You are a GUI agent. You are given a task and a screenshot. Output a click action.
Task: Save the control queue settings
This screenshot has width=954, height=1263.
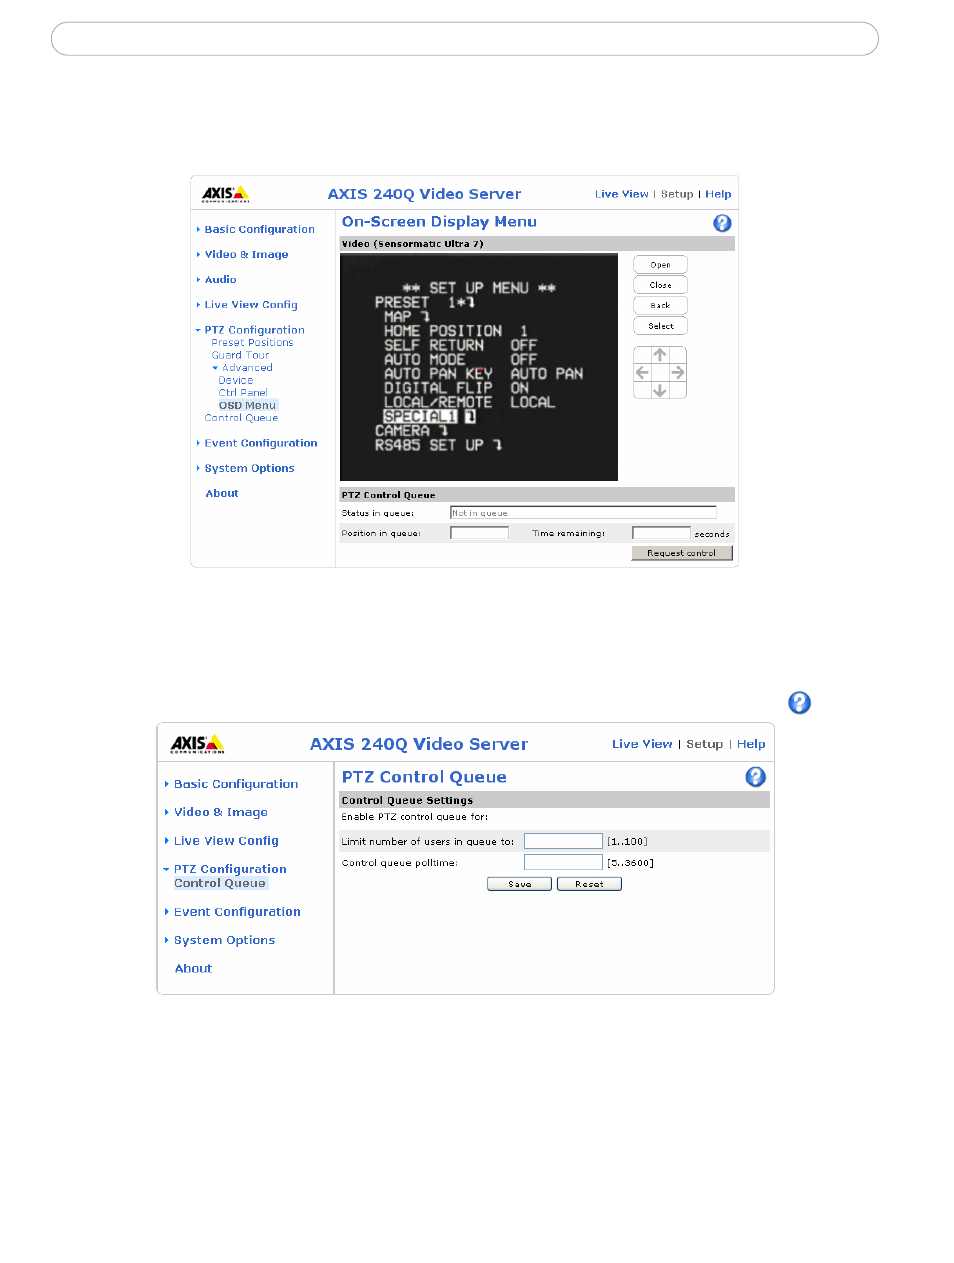pyautogui.click(x=519, y=884)
